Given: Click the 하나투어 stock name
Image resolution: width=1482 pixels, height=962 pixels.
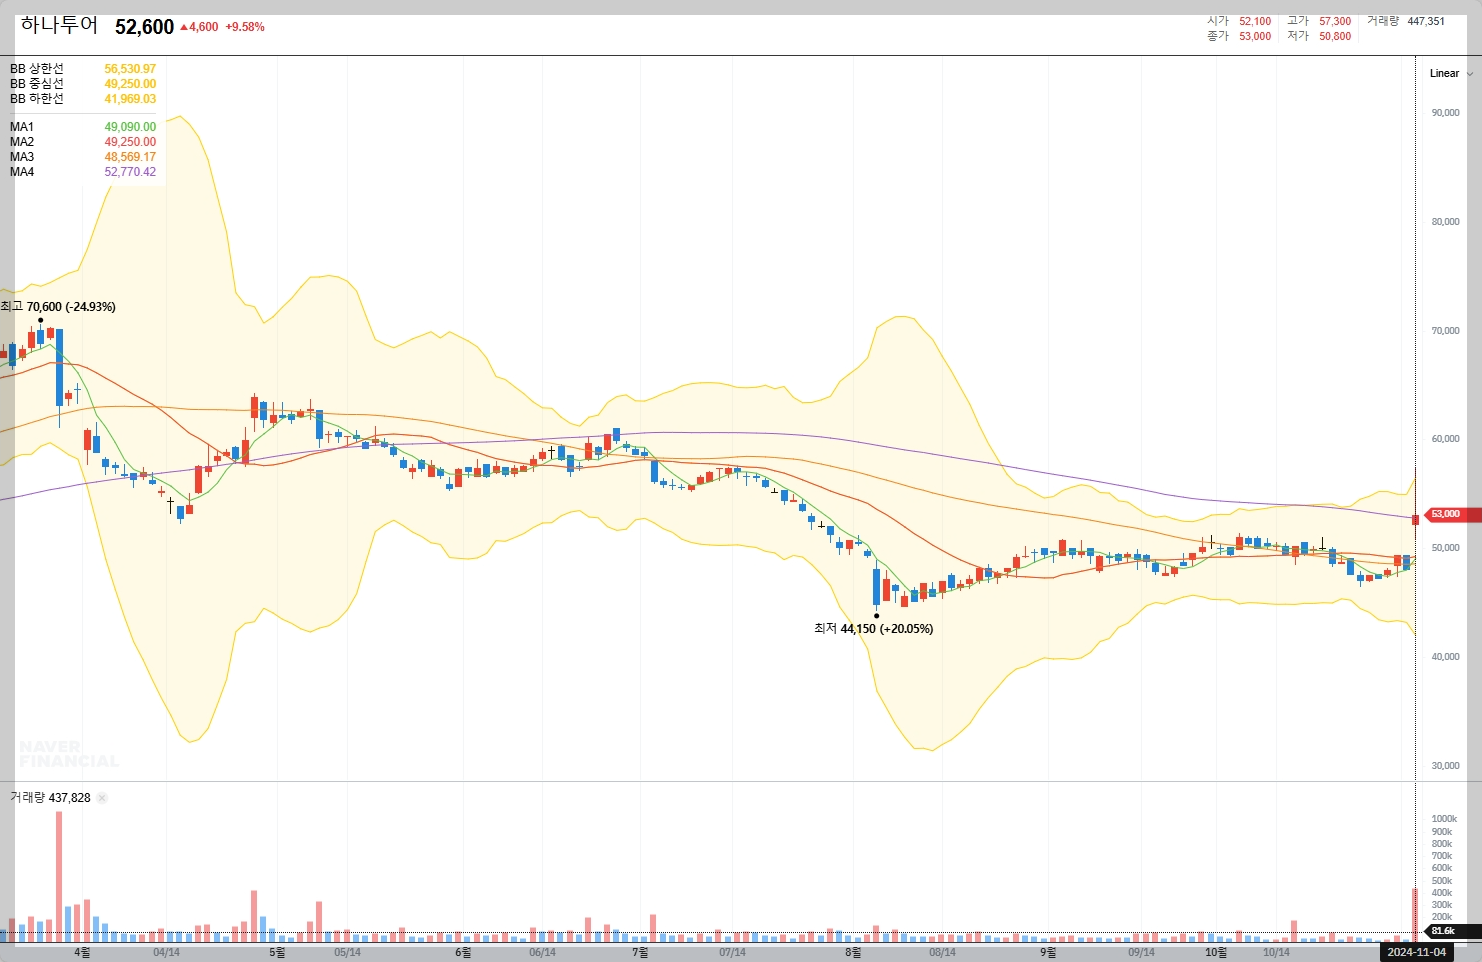Looking at the screenshot, I should [x=59, y=25].
